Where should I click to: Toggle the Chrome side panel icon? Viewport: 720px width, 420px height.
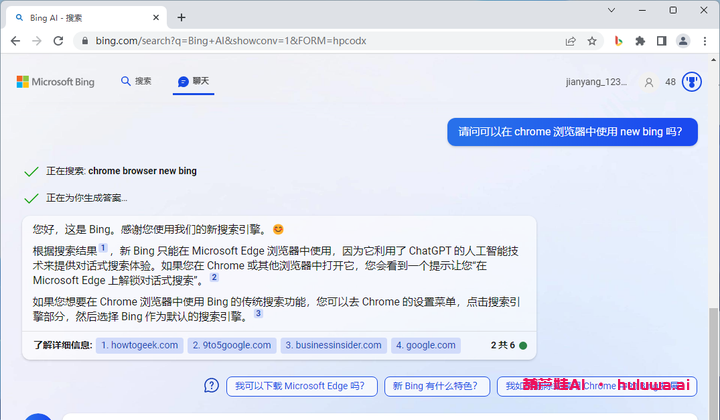coord(661,41)
